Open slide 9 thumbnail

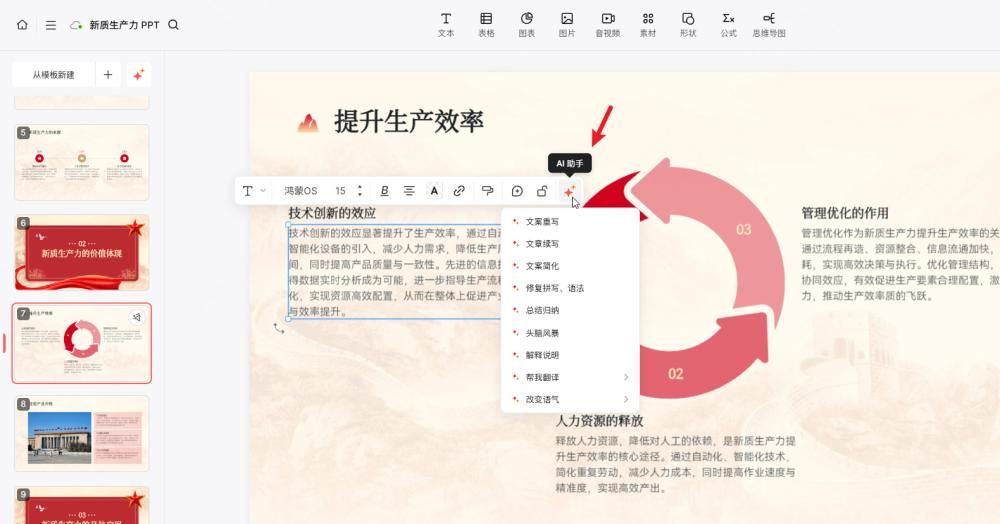pos(82,506)
